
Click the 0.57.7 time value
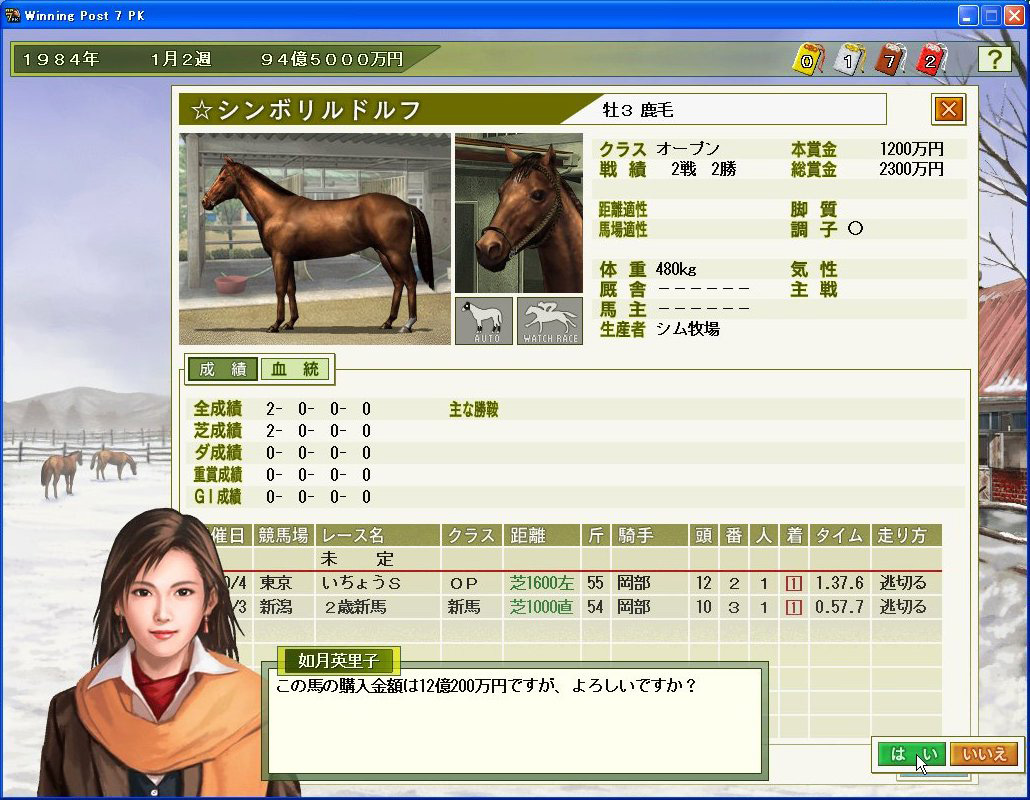click(840, 607)
